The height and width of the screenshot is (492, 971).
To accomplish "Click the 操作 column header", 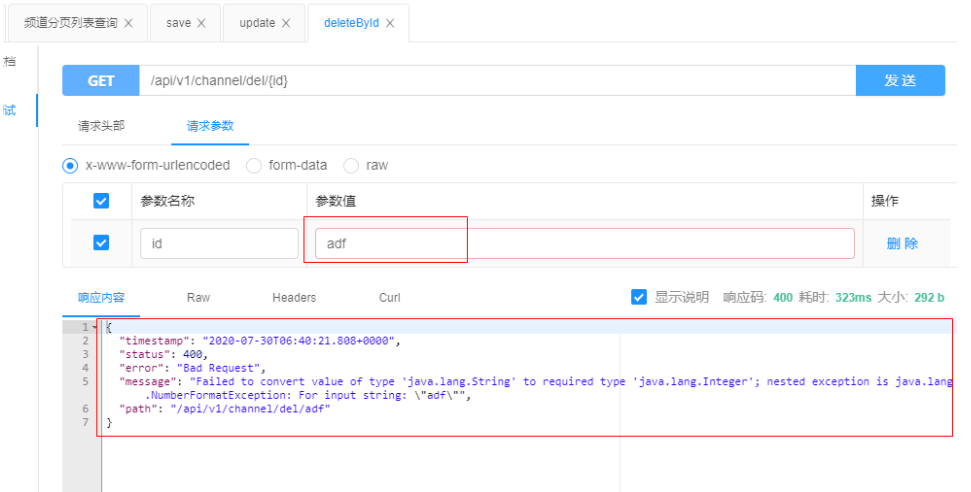I will point(885,201).
